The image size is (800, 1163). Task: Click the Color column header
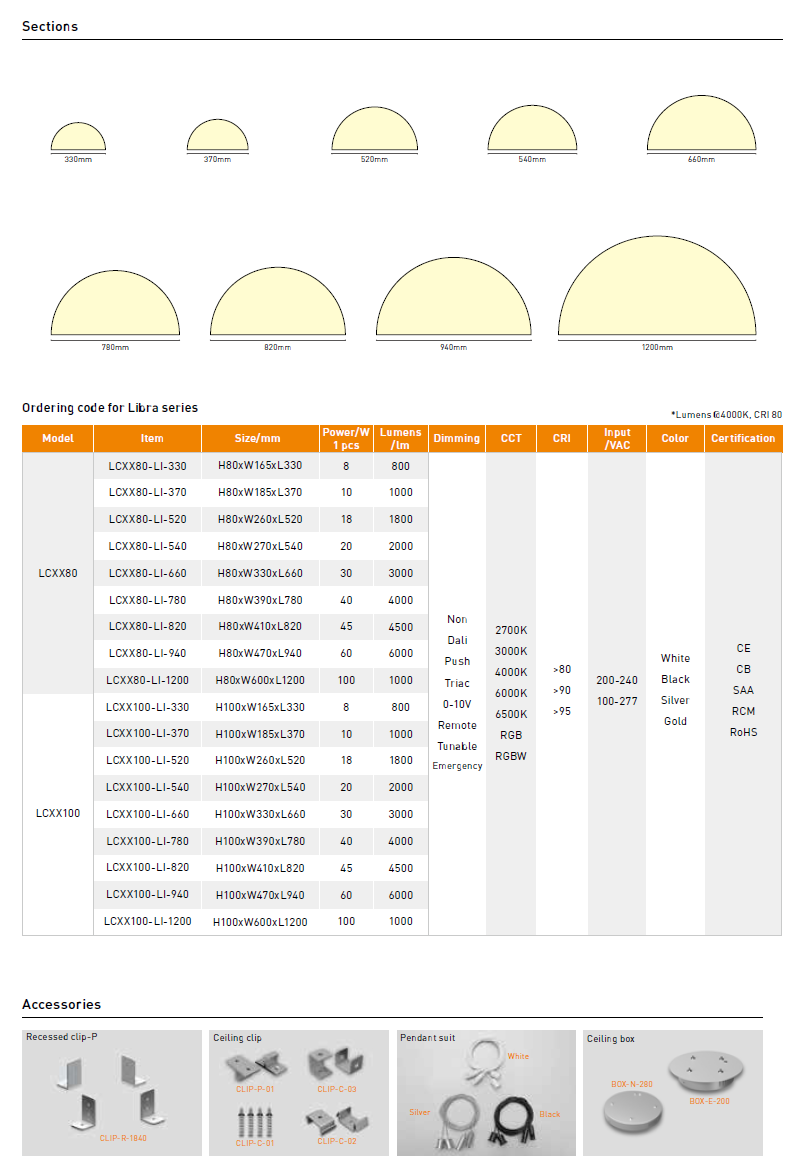(x=675, y=438)
